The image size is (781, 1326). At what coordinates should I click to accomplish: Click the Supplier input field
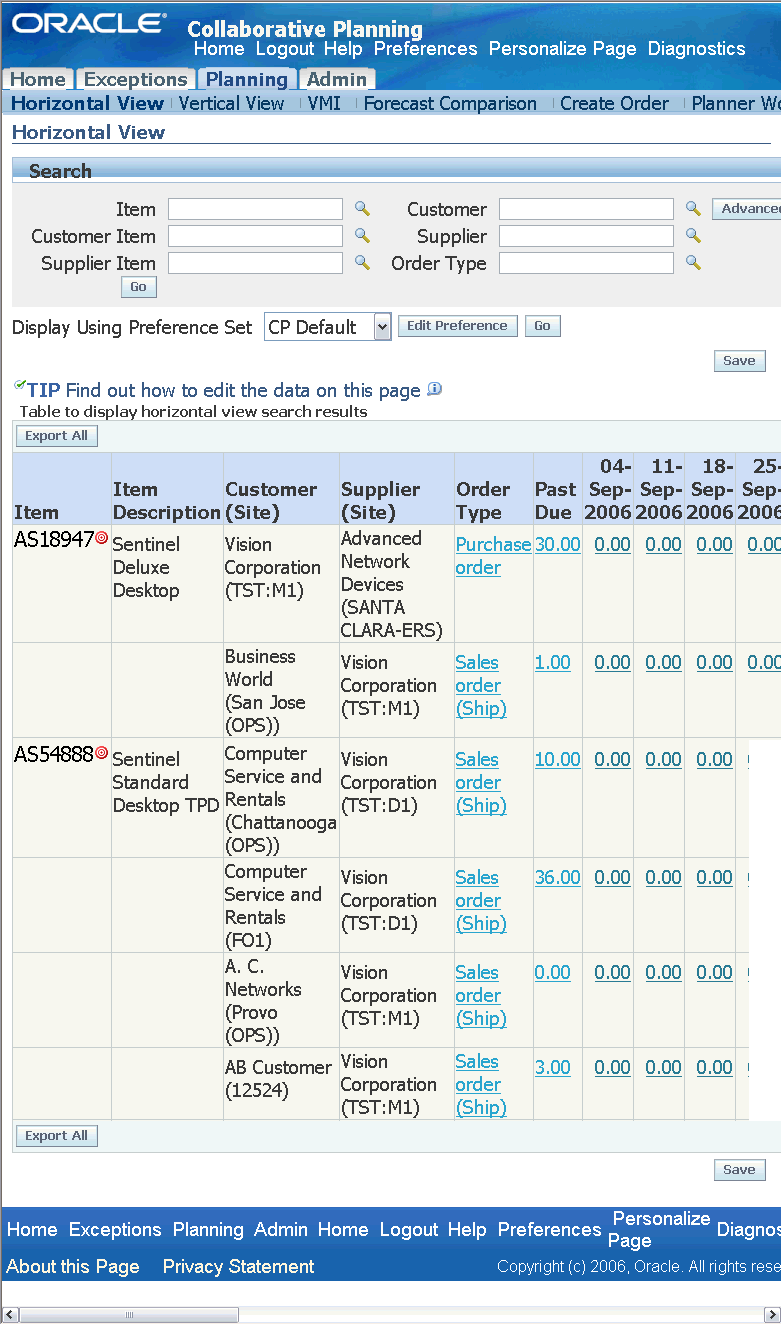point(586,236)
